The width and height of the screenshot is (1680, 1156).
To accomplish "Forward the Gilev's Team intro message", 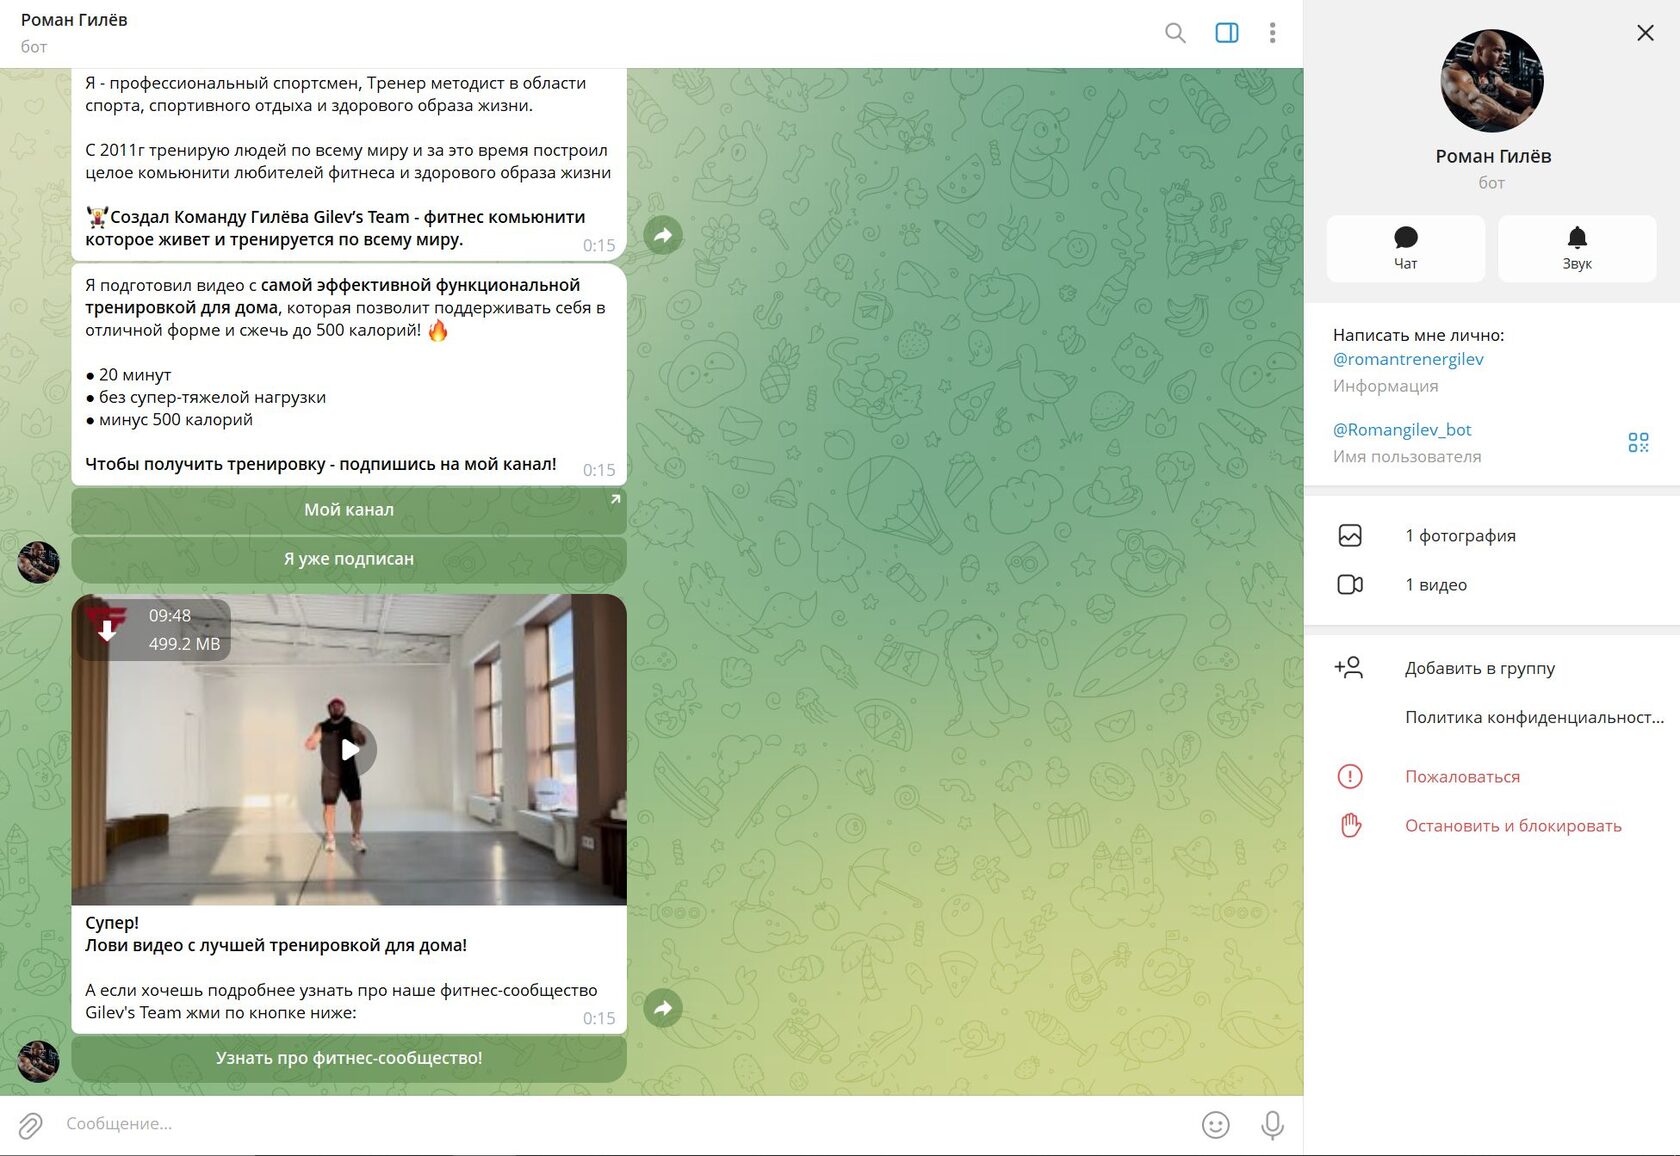I will (663, 236).
